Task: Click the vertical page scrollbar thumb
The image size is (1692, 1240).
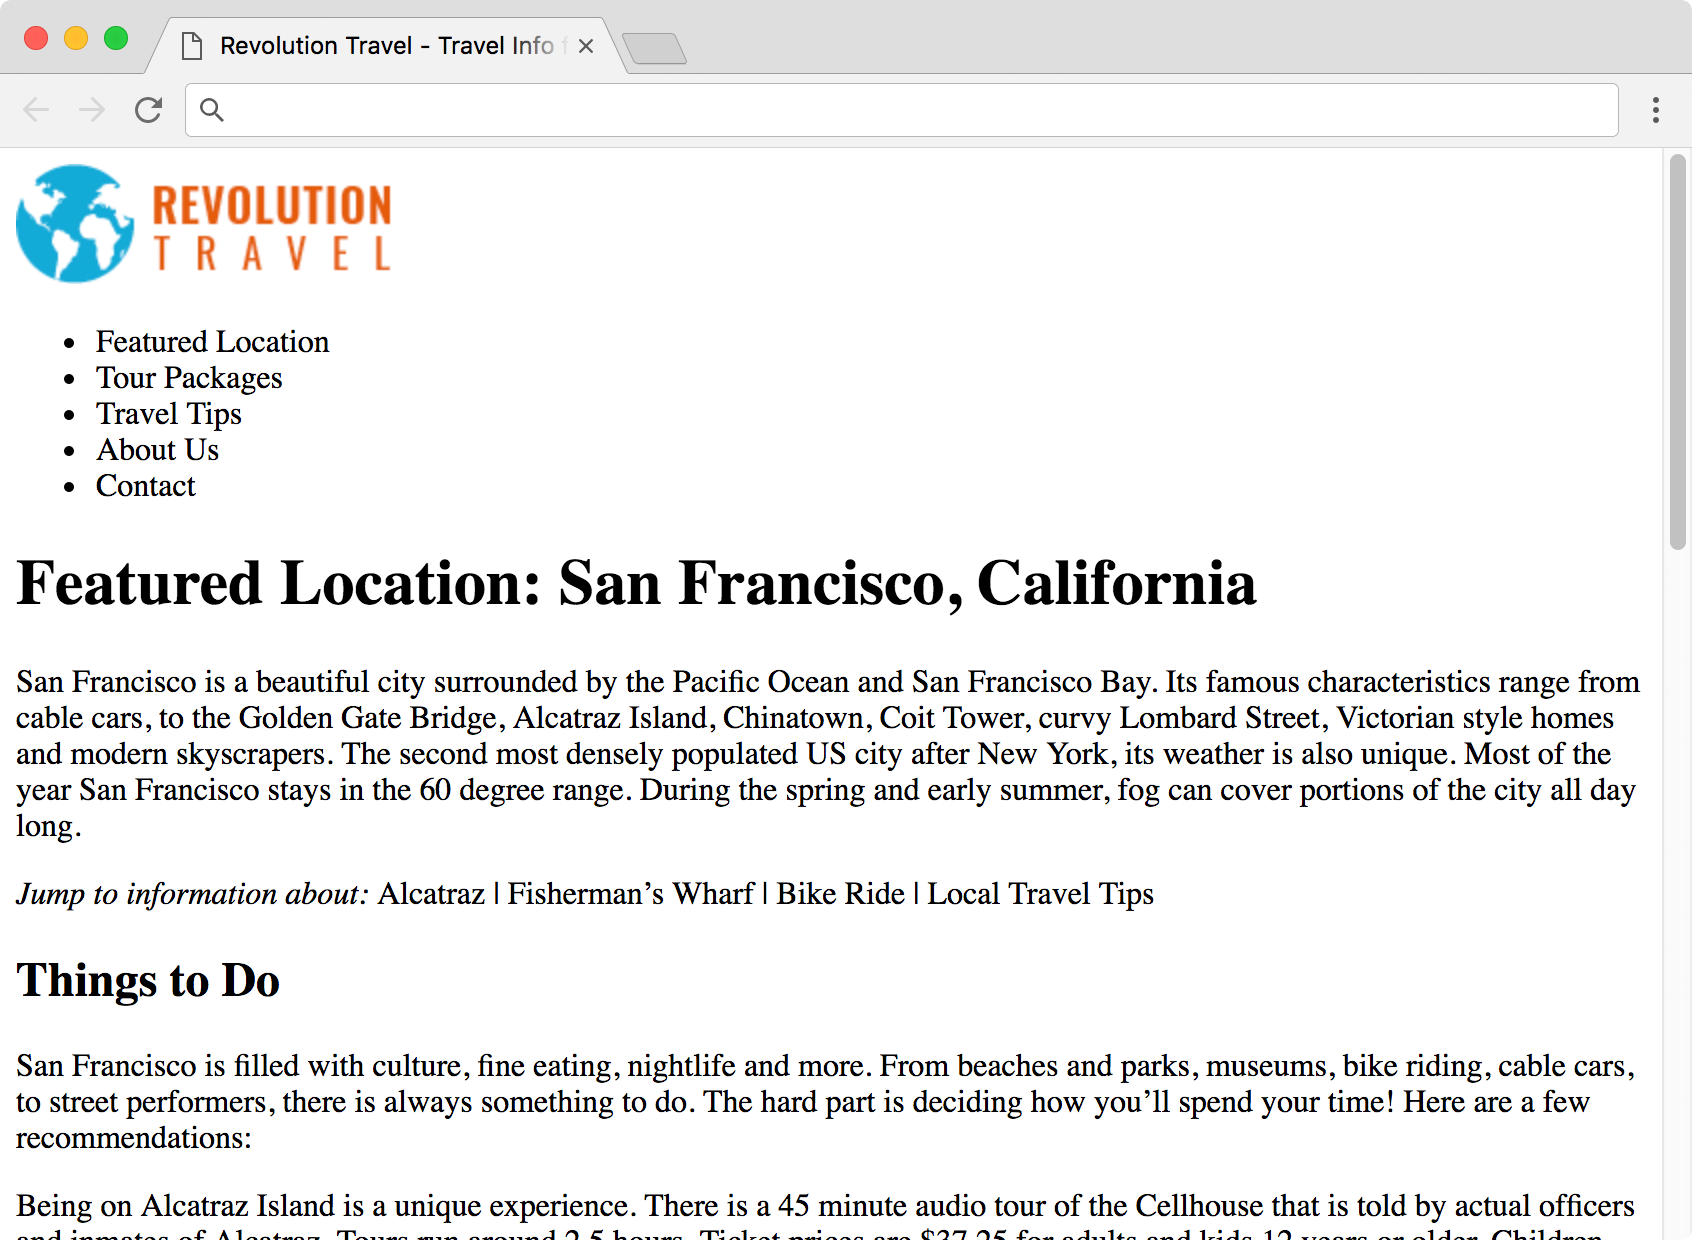Action: click(1677, 350)
